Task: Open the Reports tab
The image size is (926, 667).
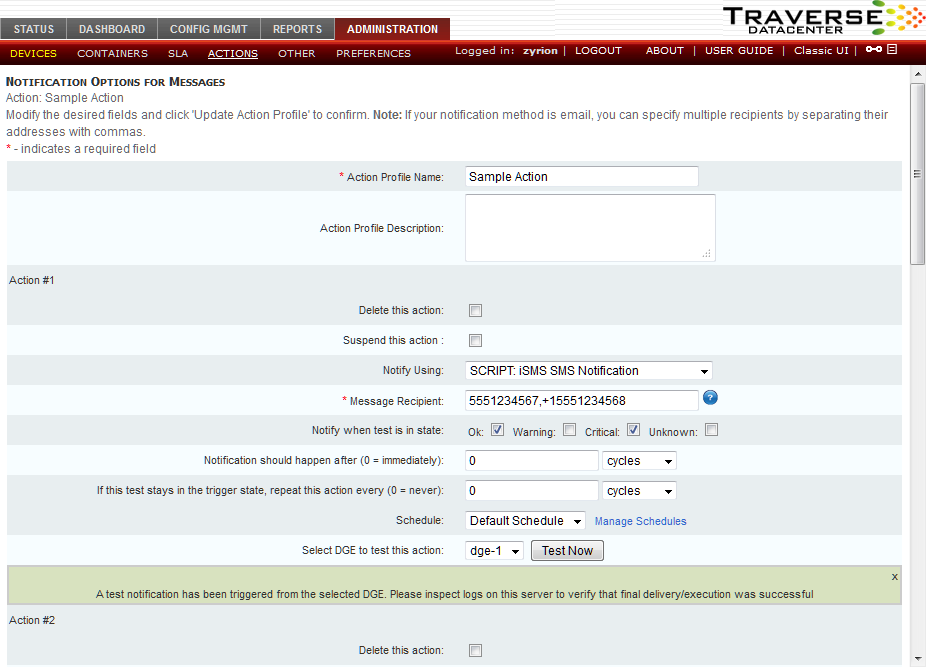Action: [297, 30]
